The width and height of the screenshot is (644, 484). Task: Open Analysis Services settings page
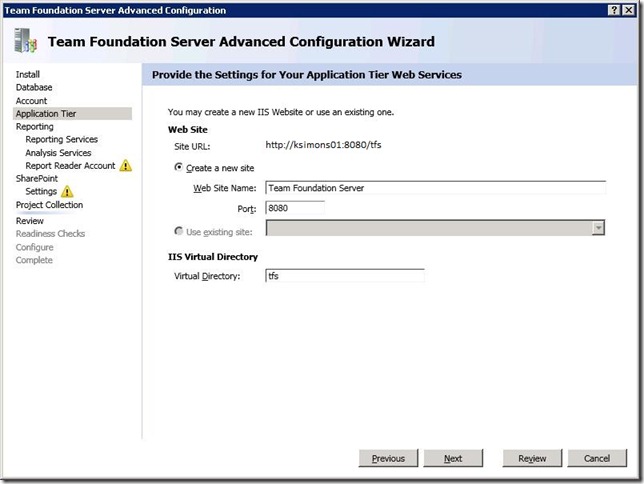59,153
